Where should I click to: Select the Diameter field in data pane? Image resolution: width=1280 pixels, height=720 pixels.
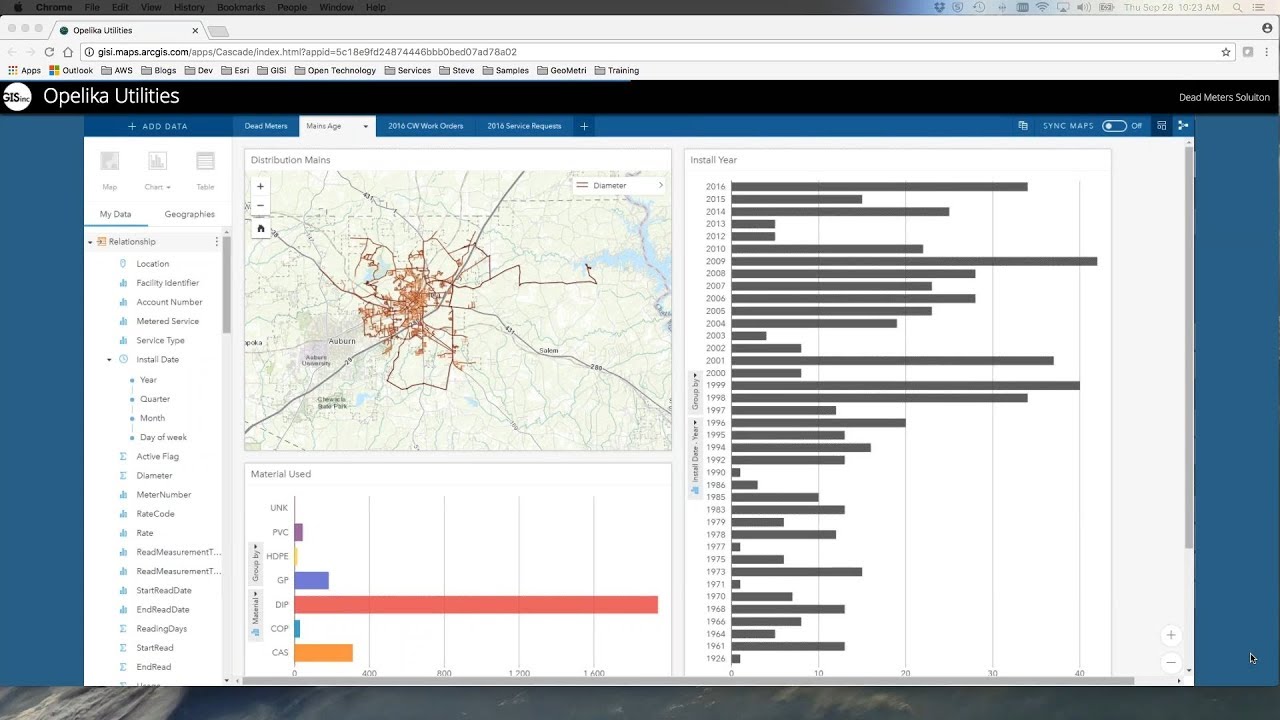pos(154,475)
